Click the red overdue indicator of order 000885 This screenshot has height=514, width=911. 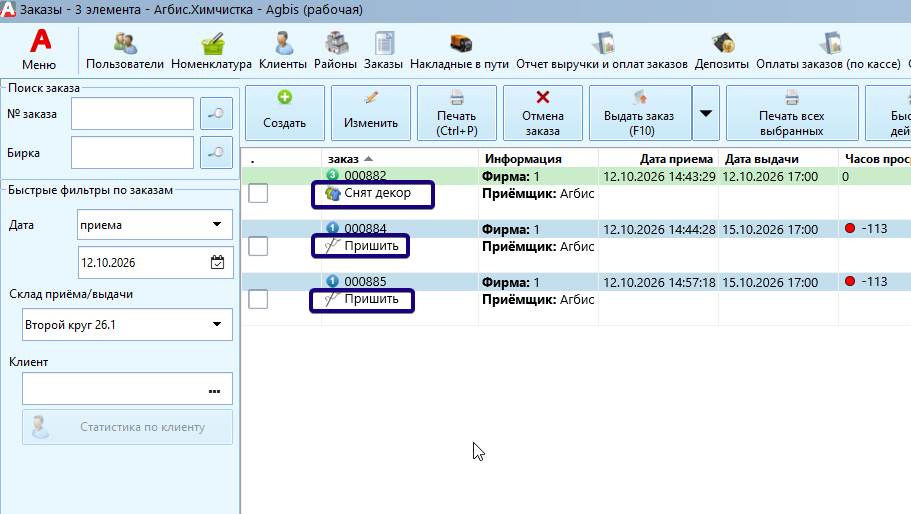[850, 281]
